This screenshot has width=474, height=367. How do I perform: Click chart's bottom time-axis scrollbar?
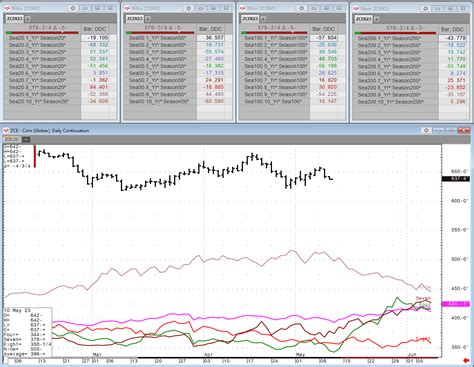(x=220, y=358)
